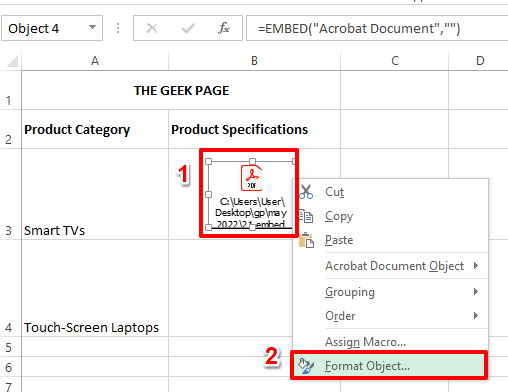Screen dimensions: 508x392
Task: Click the formula bar cancel X icon
Action: (152, 28)
